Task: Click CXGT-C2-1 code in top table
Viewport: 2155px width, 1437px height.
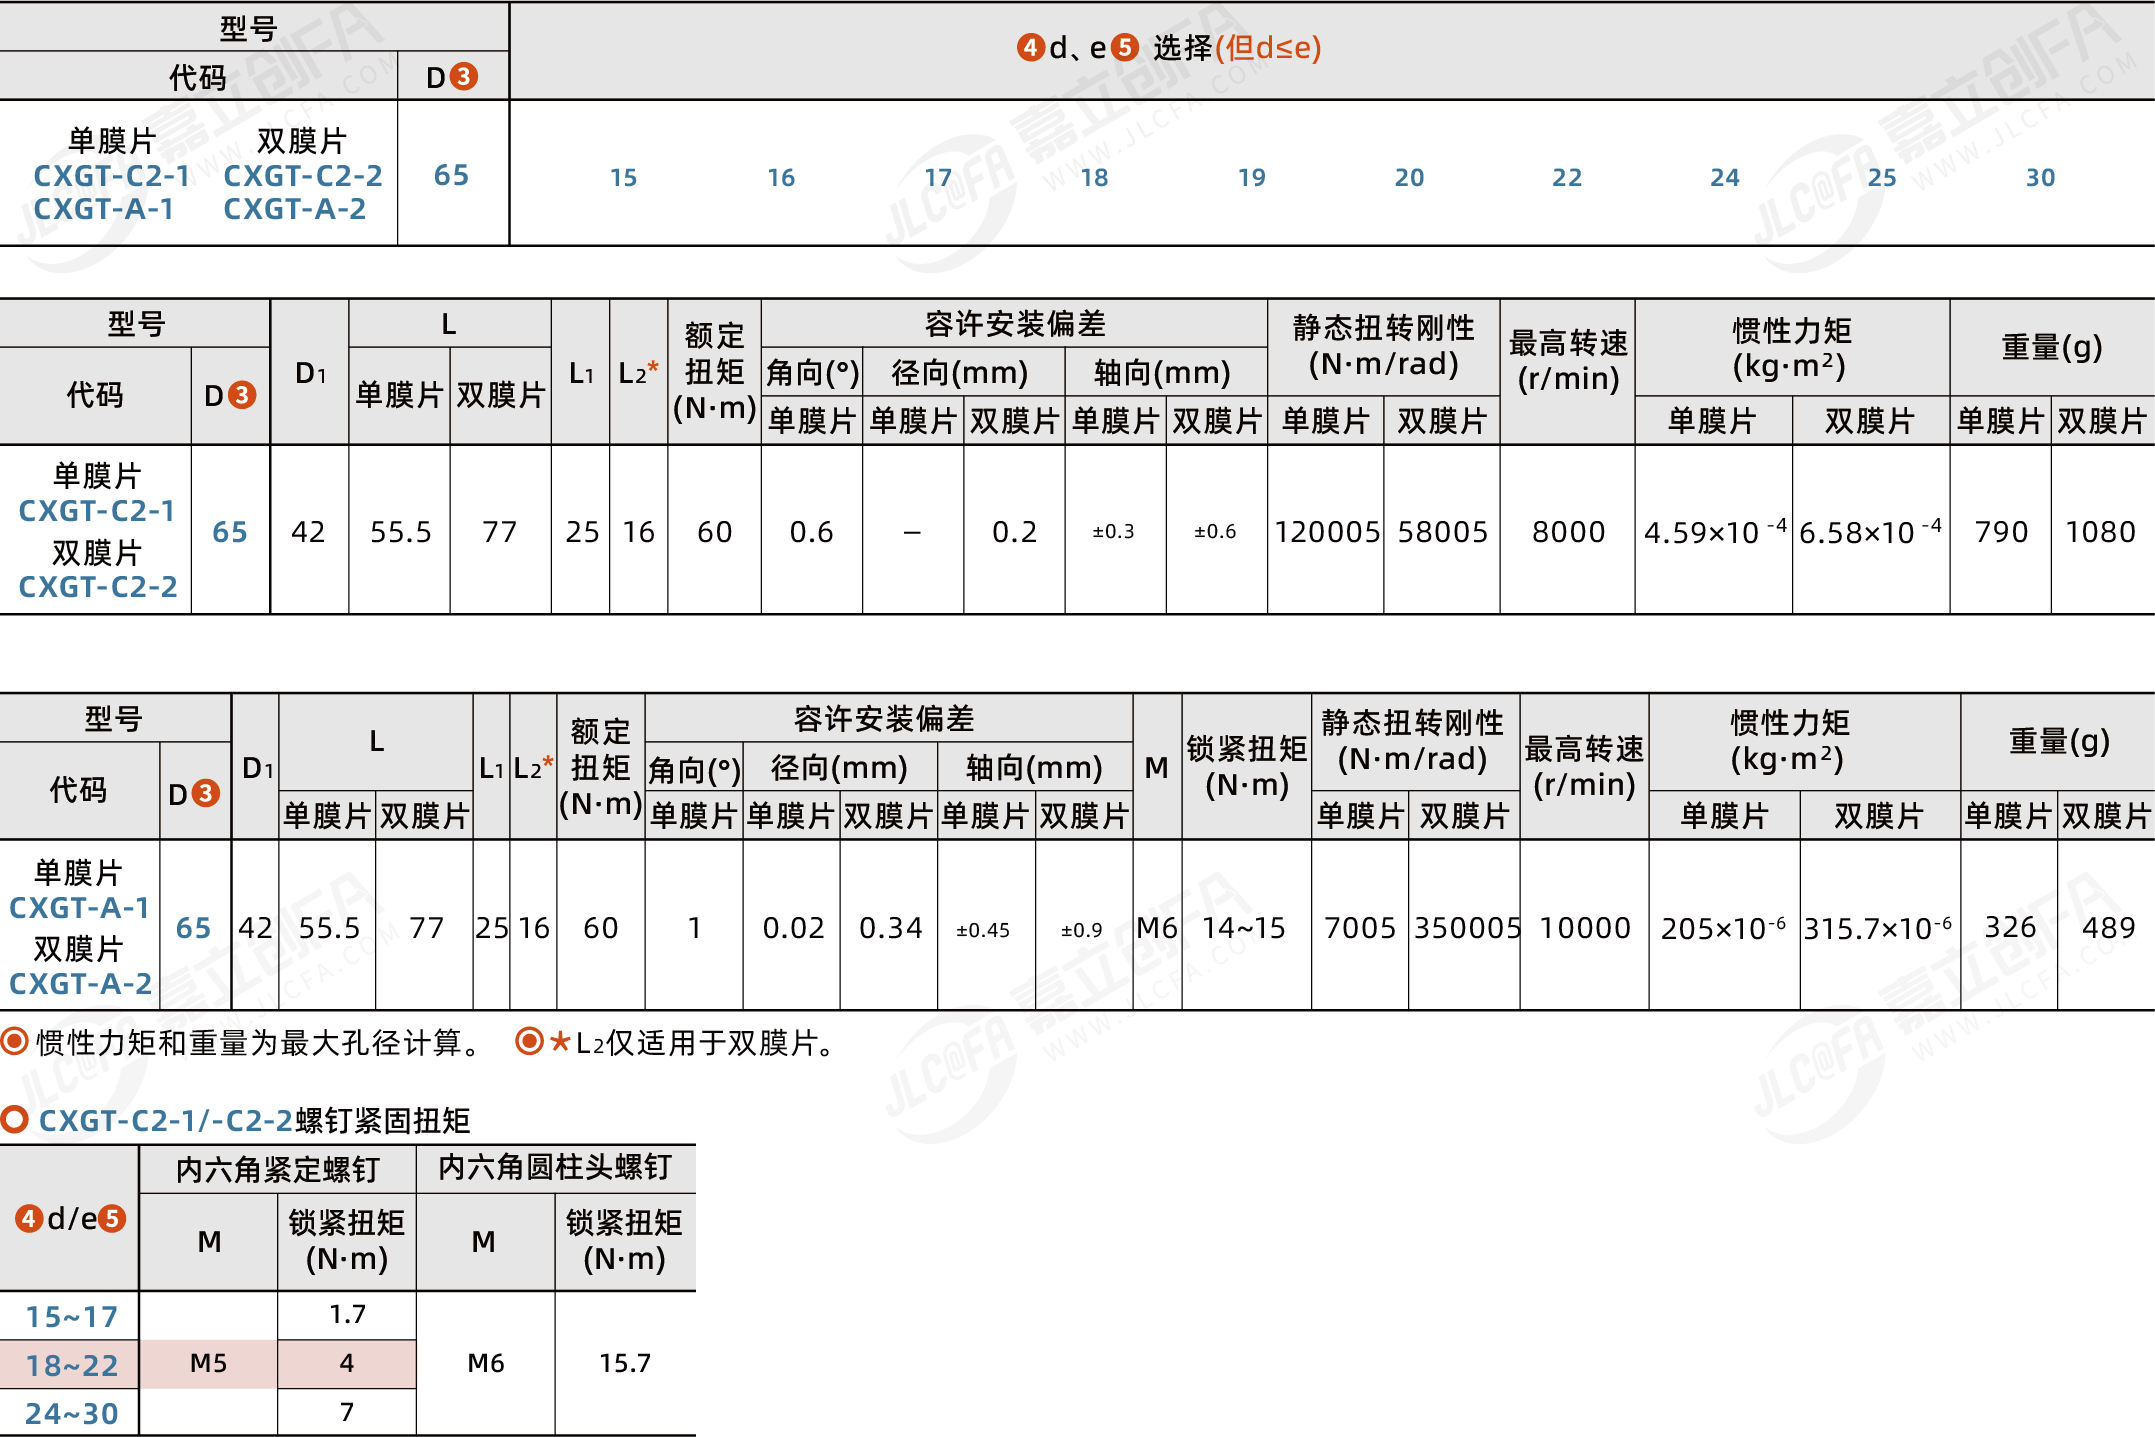Action: click(x=112, y=176)
